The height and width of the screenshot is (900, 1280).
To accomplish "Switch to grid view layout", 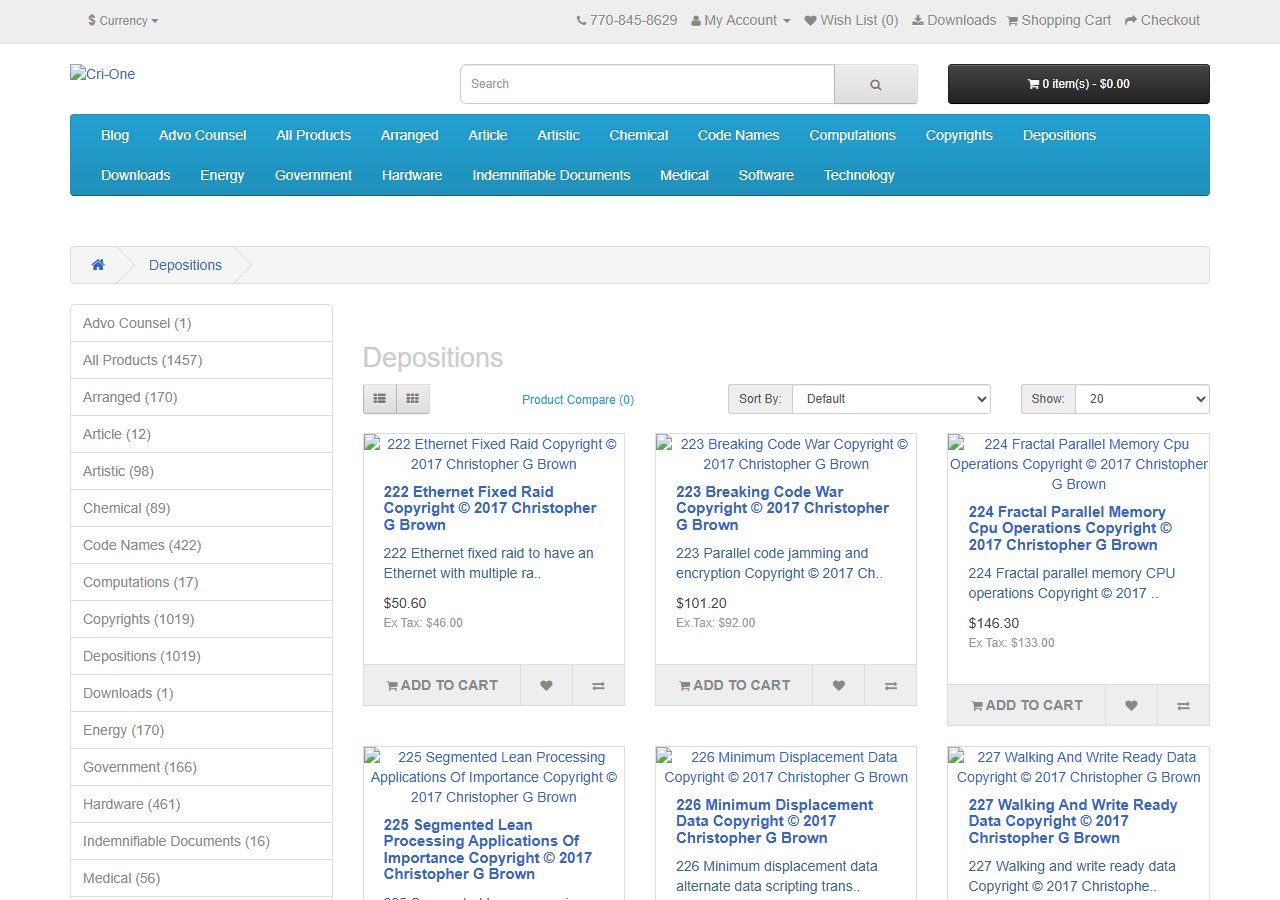I will (413, 399).
